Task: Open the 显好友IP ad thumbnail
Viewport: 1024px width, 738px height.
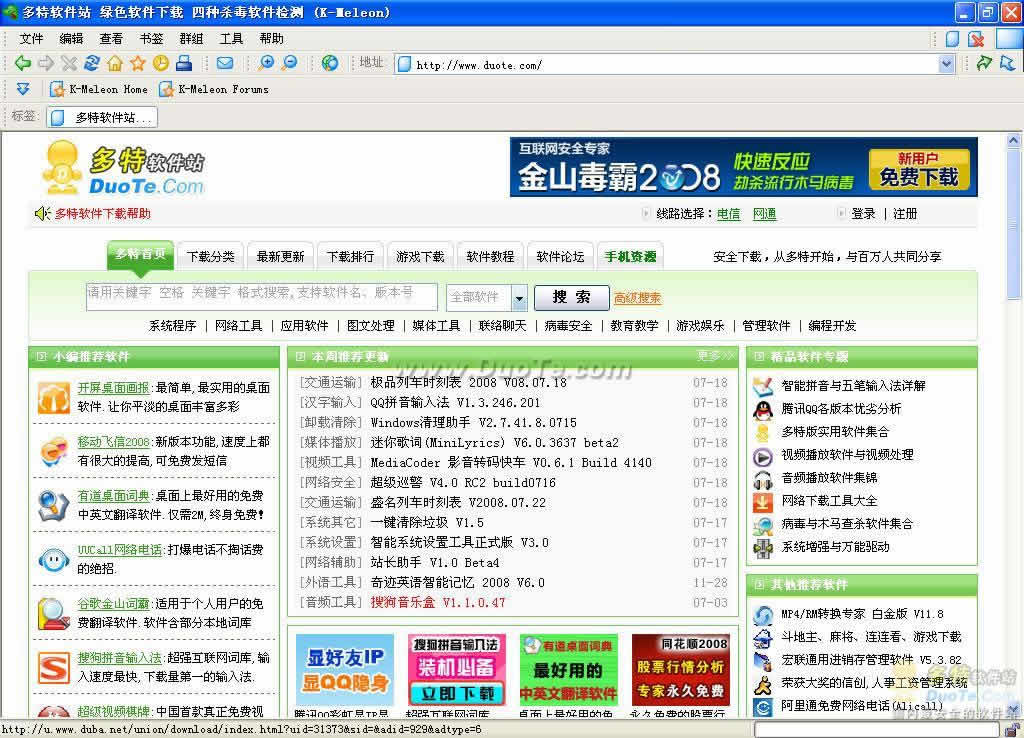Action: coord(345,669)
